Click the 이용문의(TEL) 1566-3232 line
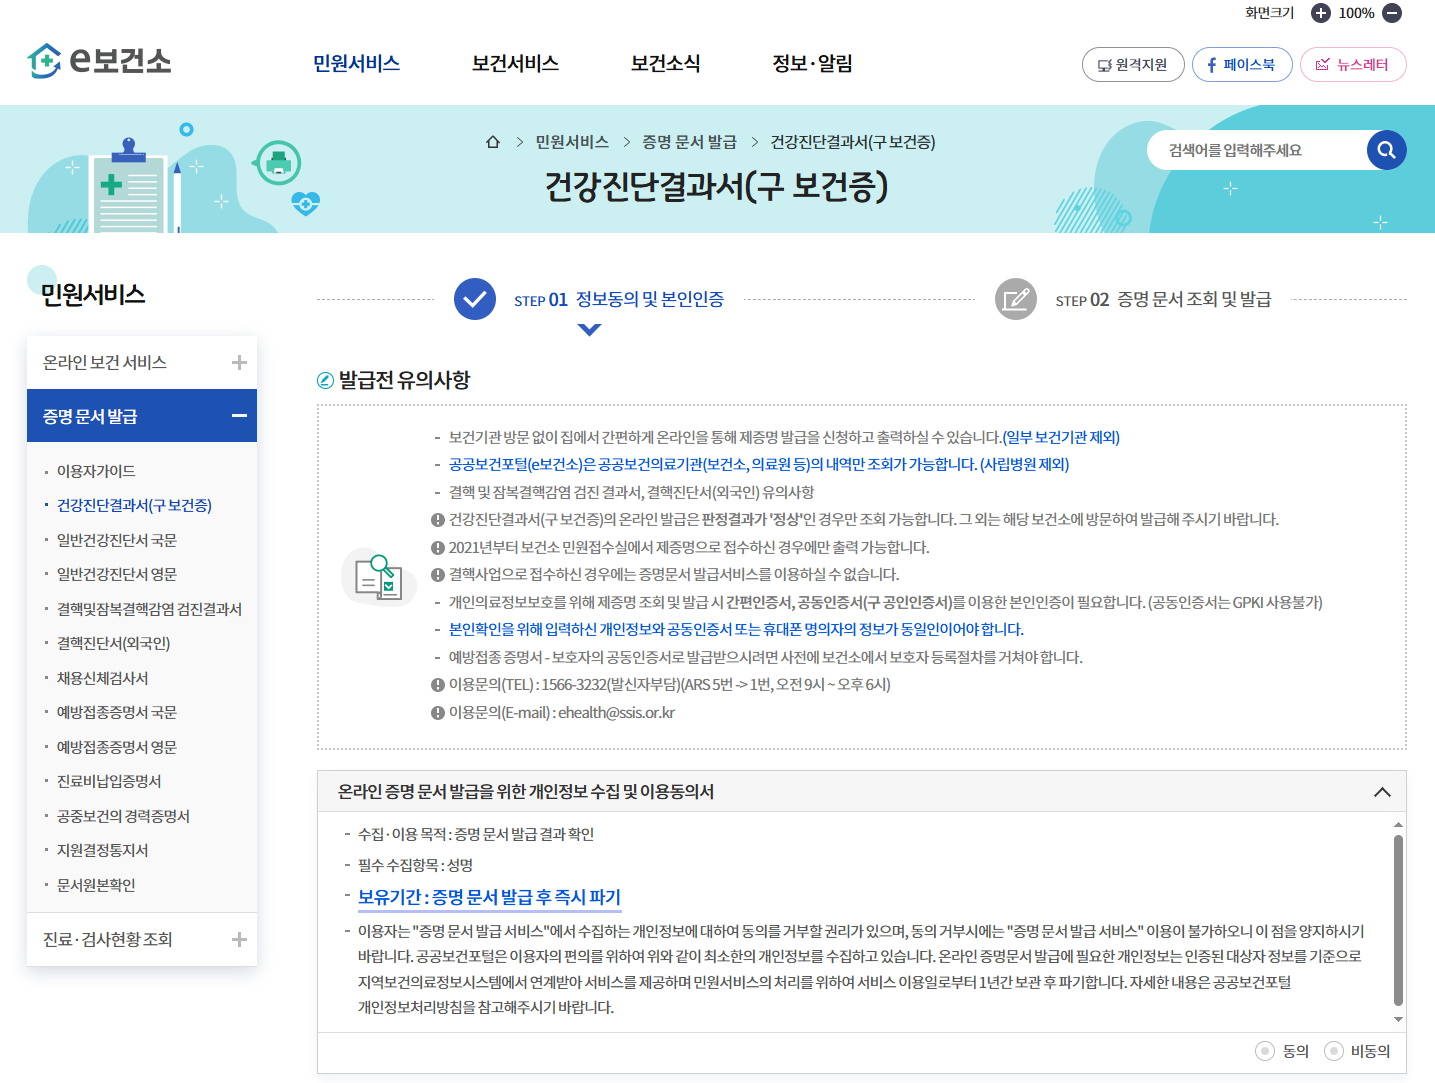The image size is (1435, 1083). point(669,685)
